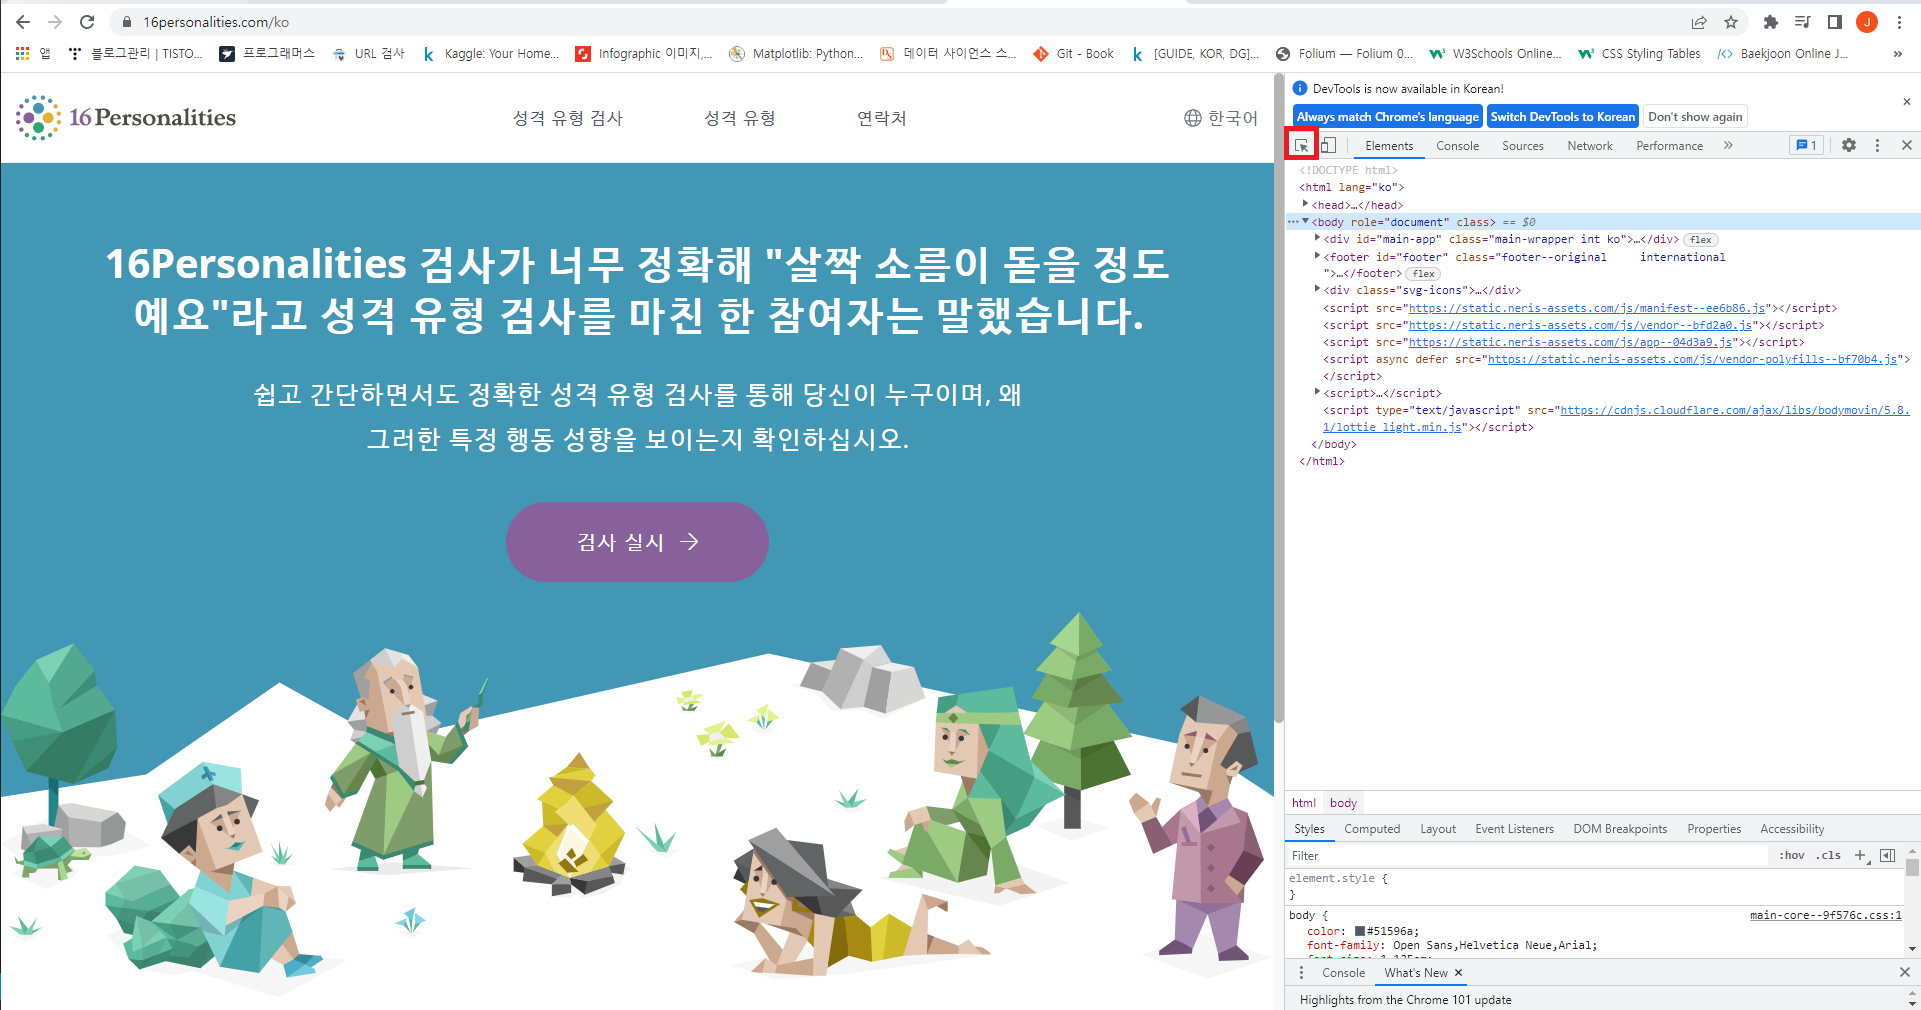
Task: Expand the collapsed inline script node
Action: pyautogui.click(x=1317, y=392)
